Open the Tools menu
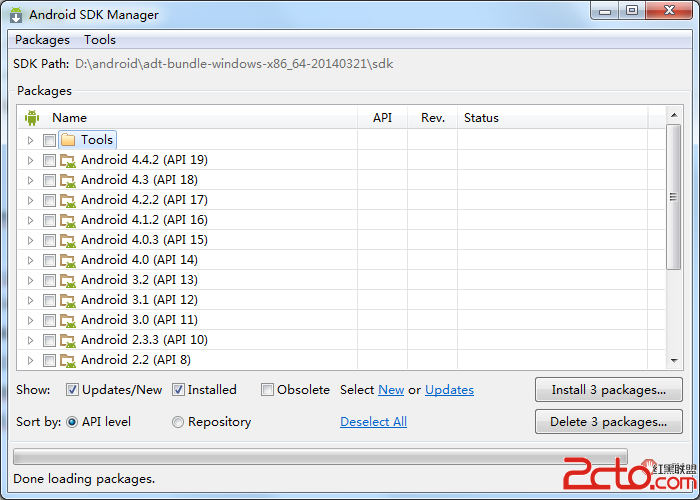Image resolution: width=700 pixels, height=500 pixels. (x=100, y=40)
